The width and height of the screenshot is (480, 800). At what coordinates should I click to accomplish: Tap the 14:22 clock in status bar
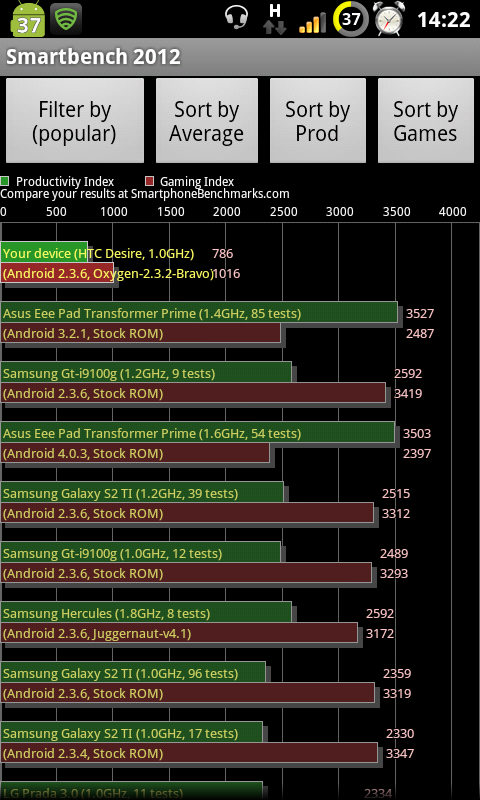[x=444, y=20]
